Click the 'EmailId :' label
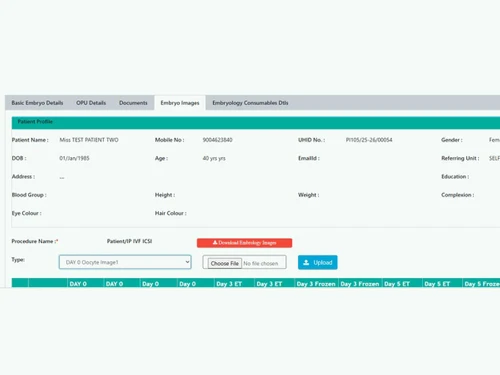 (309, 158)
